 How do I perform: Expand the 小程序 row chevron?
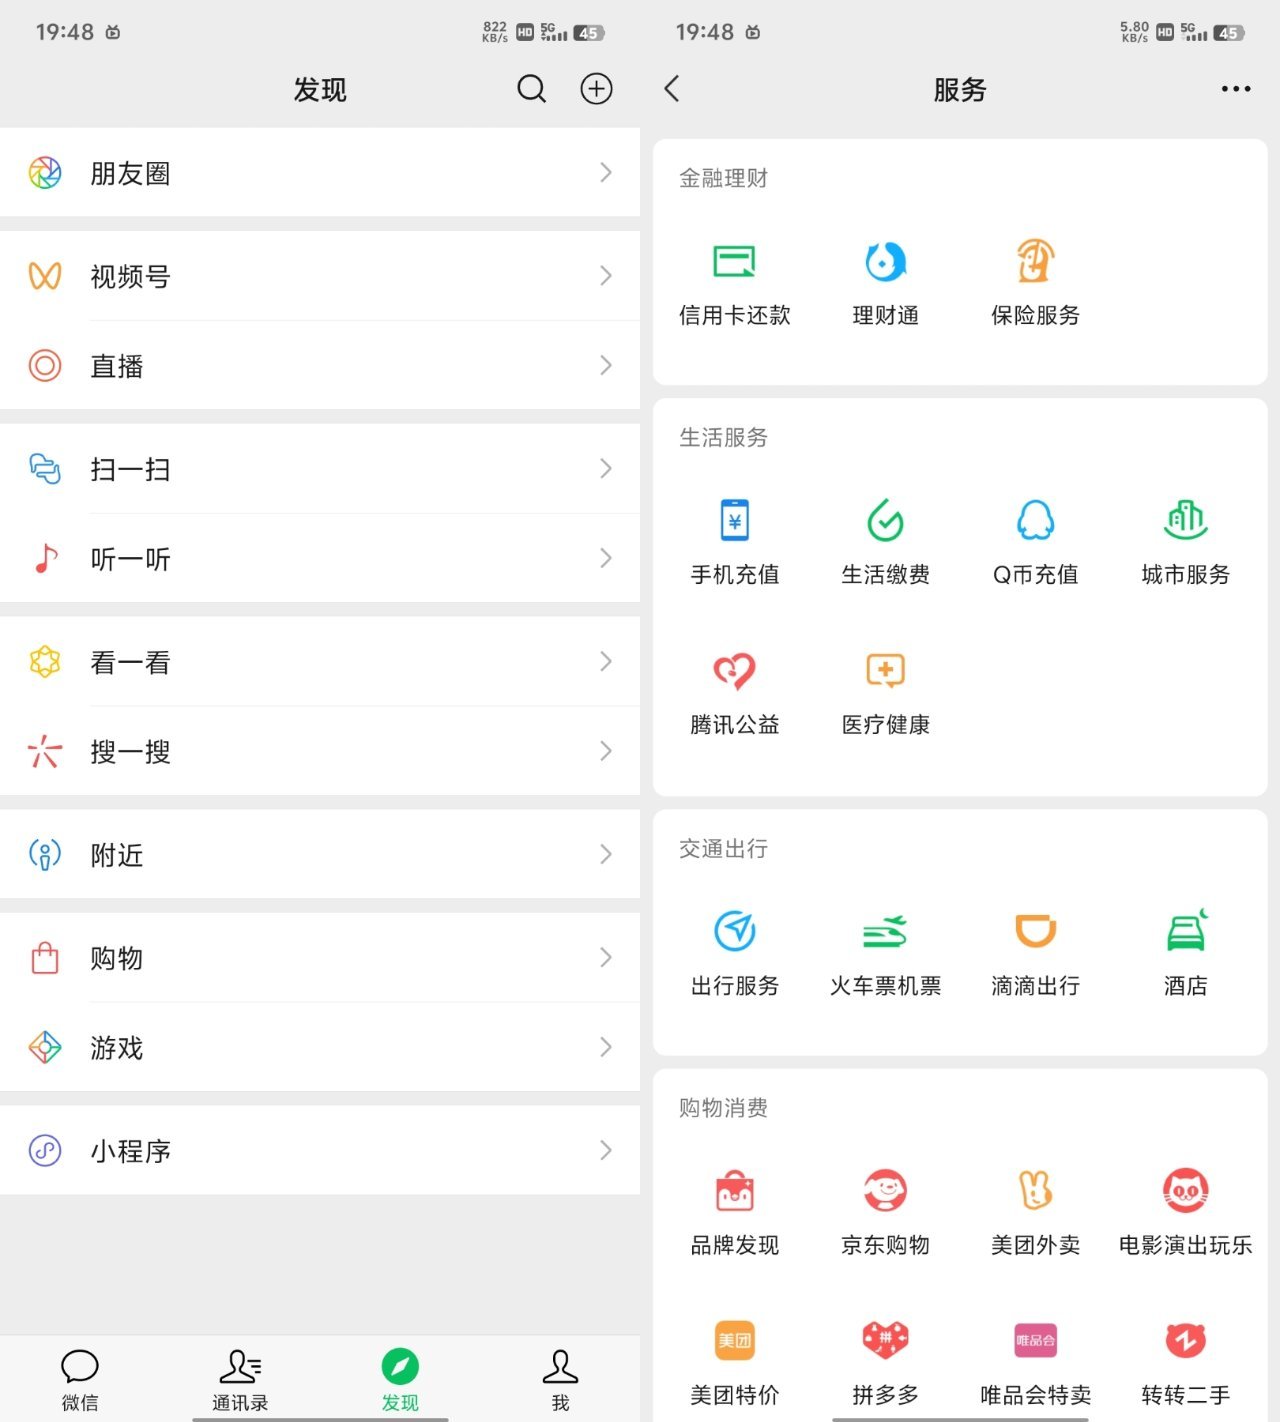coord(606,1151)
